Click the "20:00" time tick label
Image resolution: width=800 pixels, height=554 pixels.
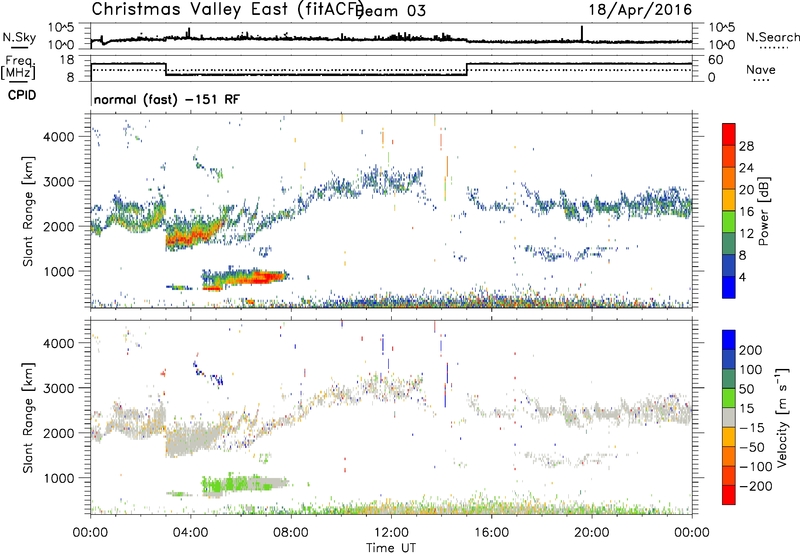pyautogui.click(x=591, y=533)
